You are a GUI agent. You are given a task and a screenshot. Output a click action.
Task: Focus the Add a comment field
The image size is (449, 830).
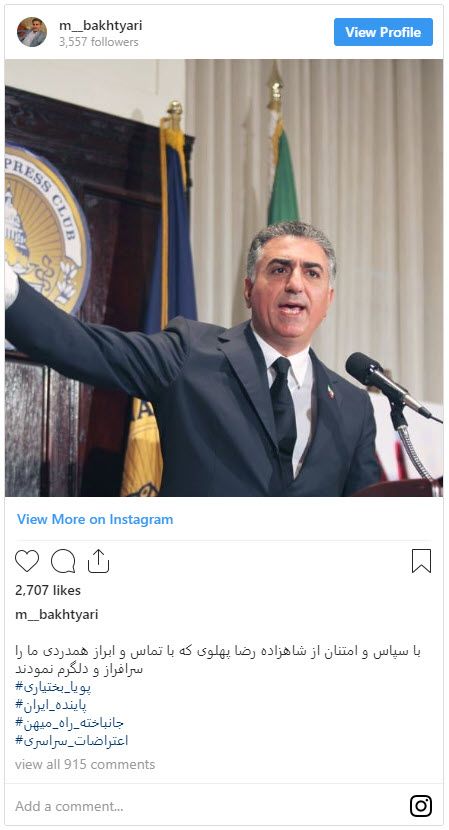[206, 806]
